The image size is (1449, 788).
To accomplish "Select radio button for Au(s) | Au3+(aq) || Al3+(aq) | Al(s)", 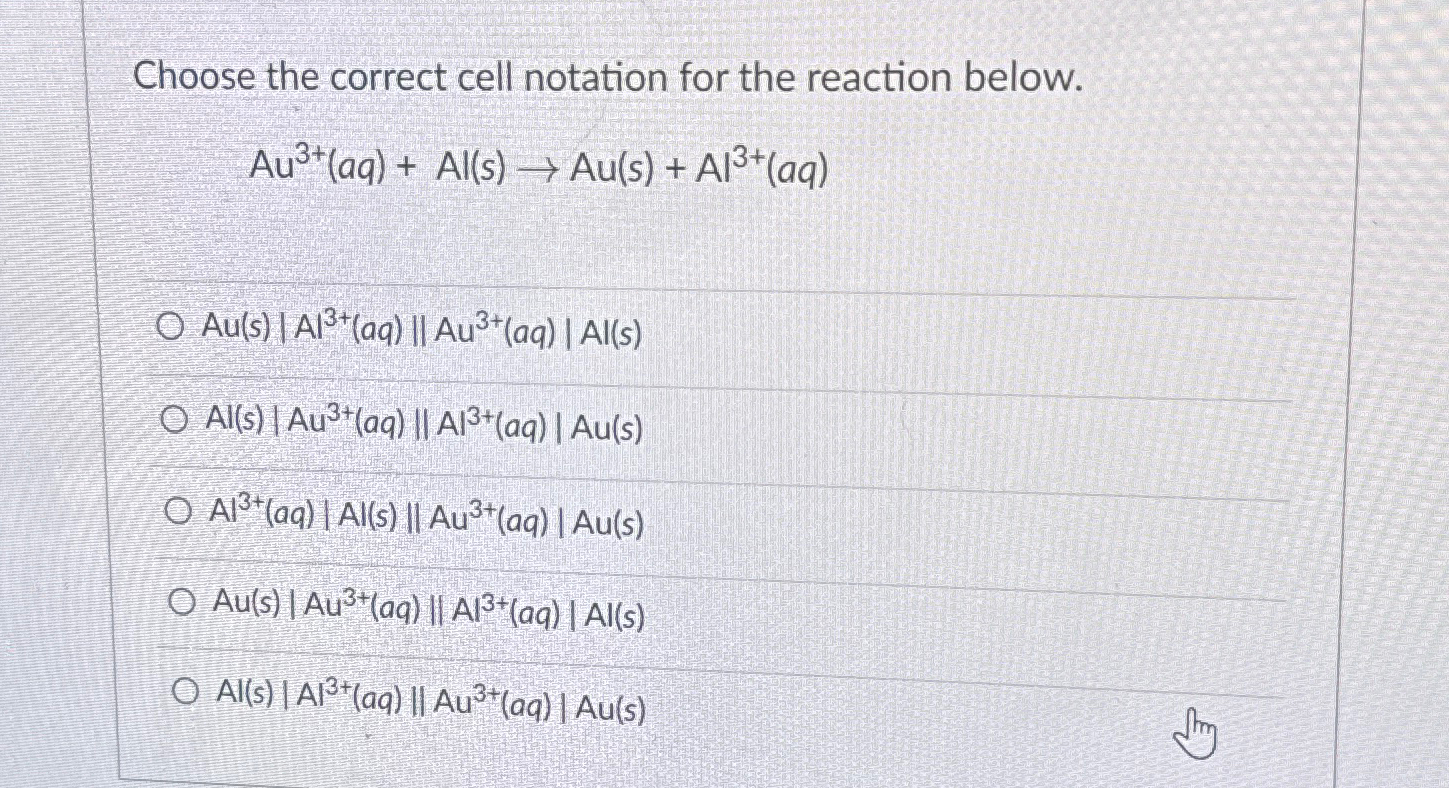I will coord(183,602).
